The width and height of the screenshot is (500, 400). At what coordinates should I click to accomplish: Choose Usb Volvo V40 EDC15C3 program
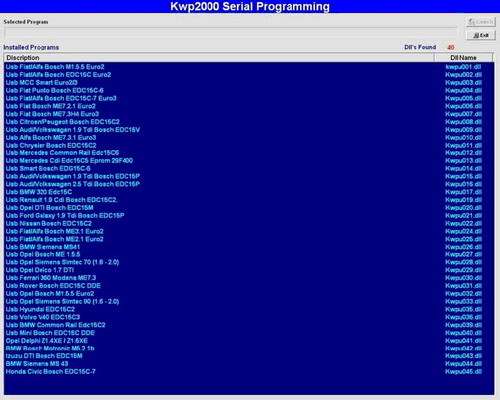coord(249,317)
